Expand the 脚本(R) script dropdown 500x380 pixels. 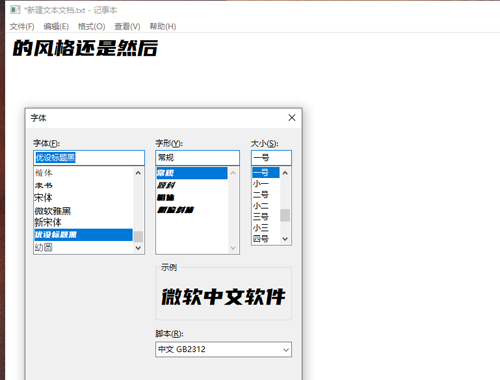point(286,350)
